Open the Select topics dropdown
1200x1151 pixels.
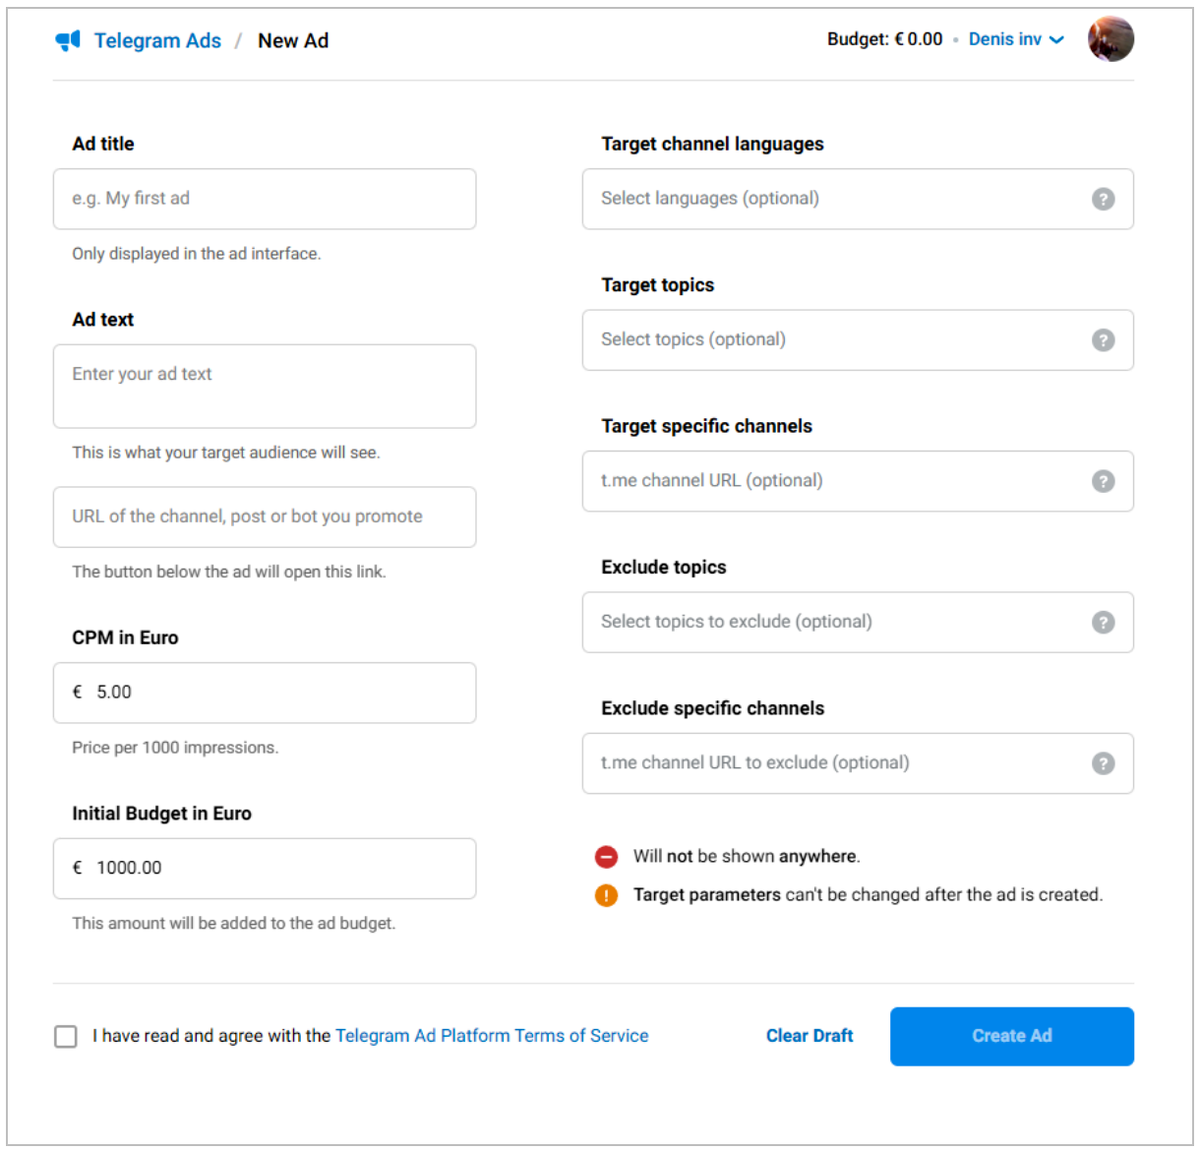tap(858, 340)
